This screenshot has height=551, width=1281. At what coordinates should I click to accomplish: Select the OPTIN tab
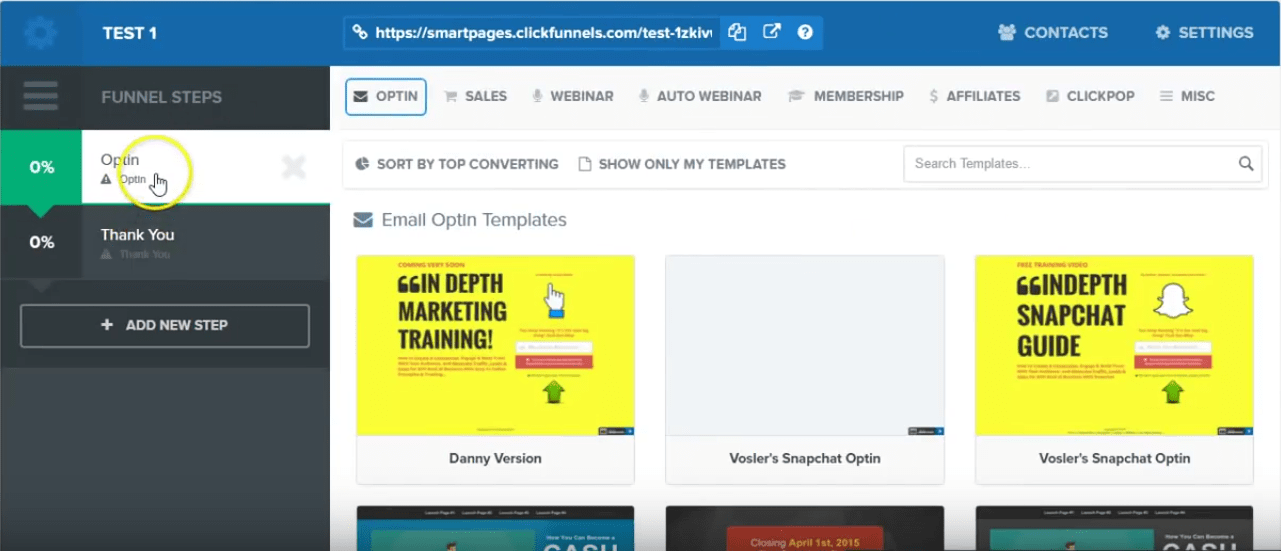click(x=386, y=97)
